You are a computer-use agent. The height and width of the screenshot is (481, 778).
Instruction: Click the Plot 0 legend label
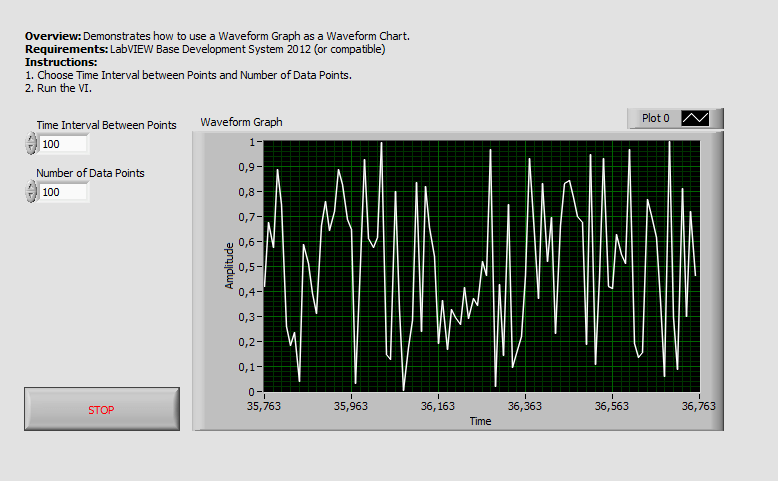pos(655,118)
